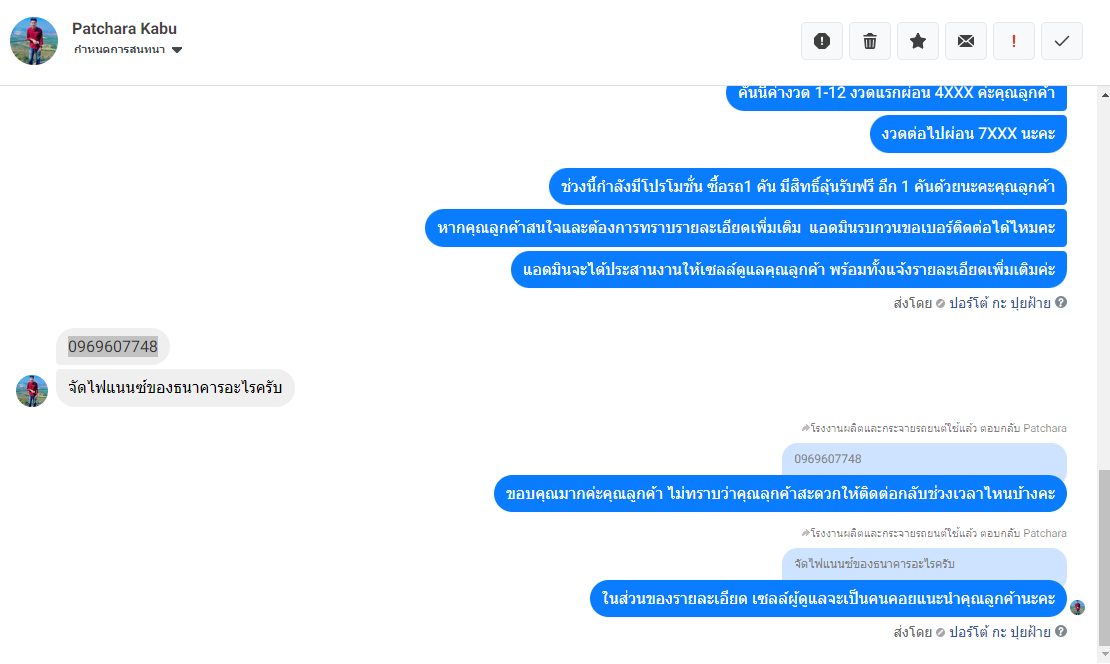Click help icon under the last message
Screen dimensions: 1110x664
(x=1061, y=632)
